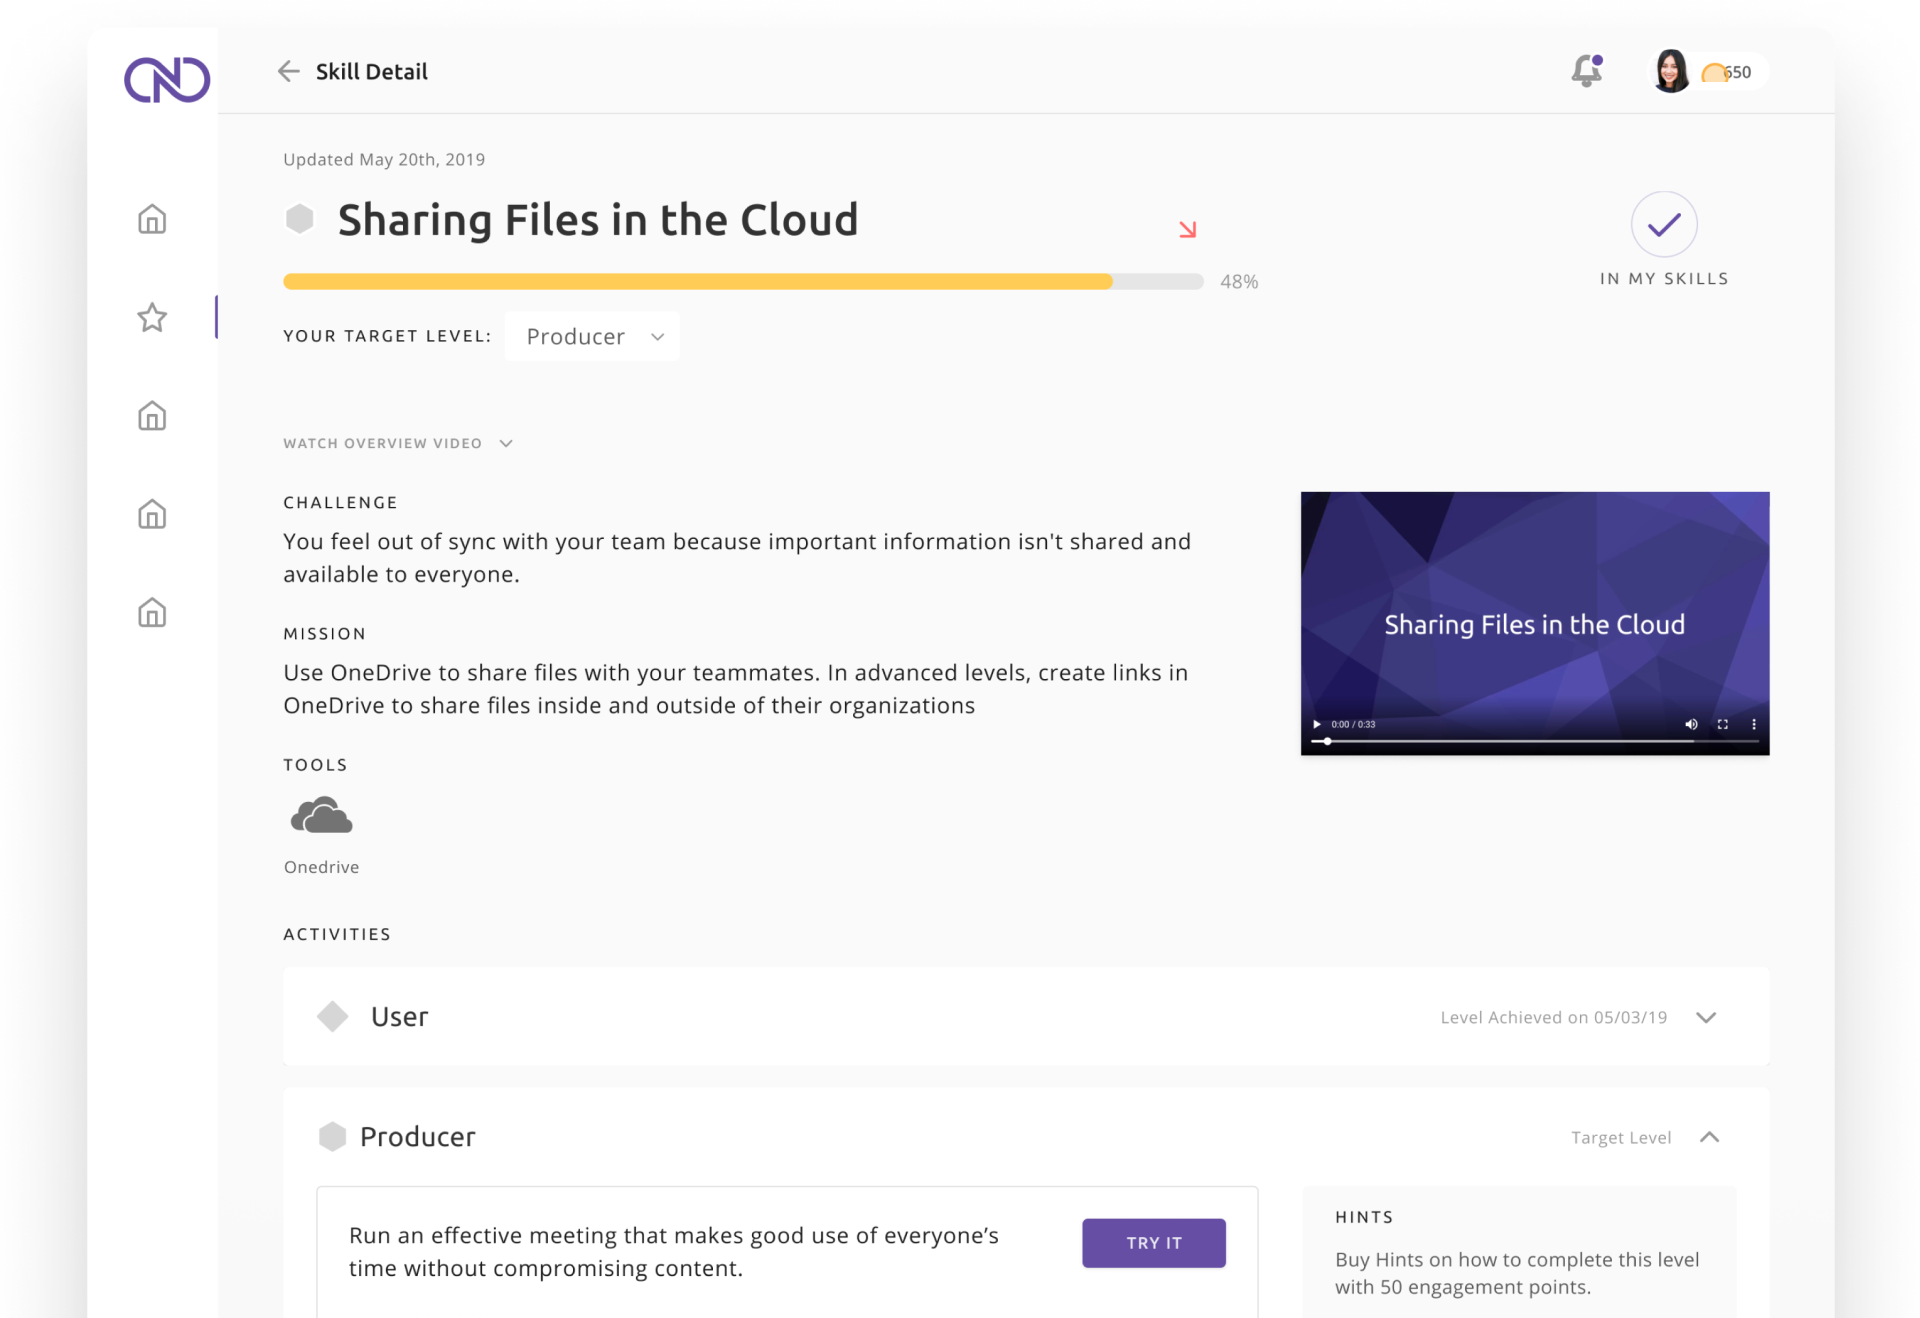Click the bottom home icon in the sidebar

152,612
